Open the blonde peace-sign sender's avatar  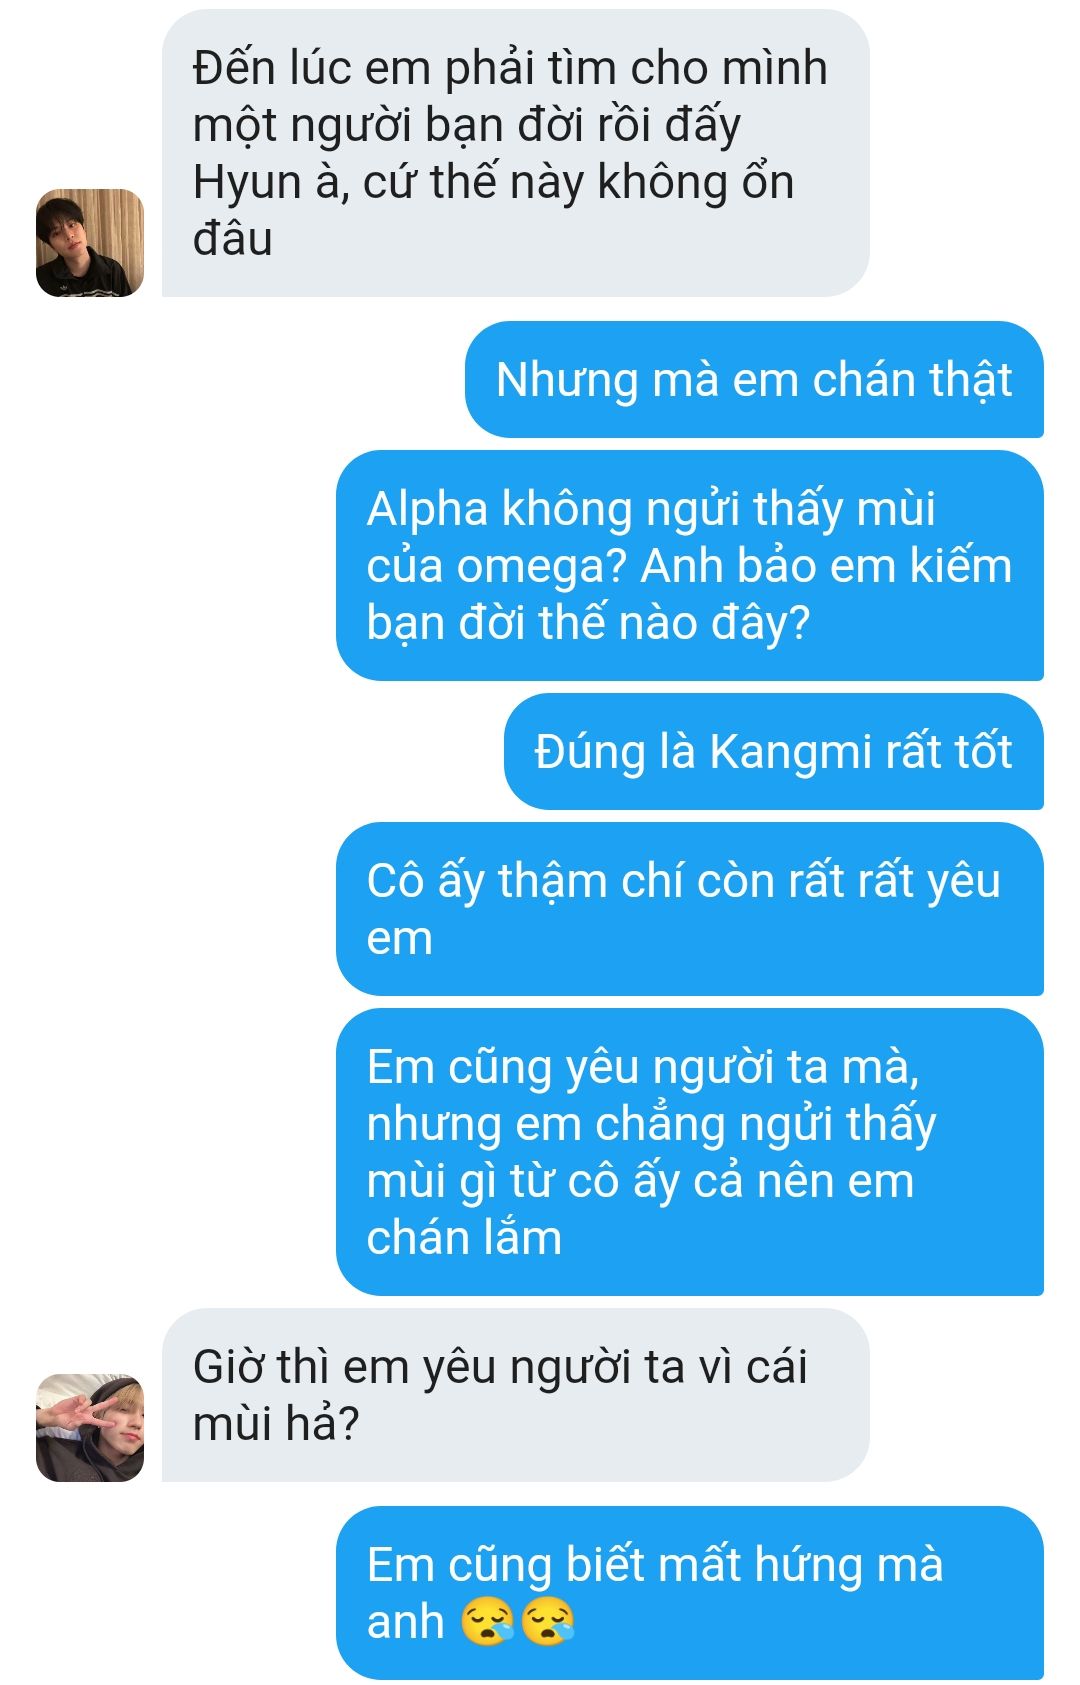click(x=90, y=1427)
